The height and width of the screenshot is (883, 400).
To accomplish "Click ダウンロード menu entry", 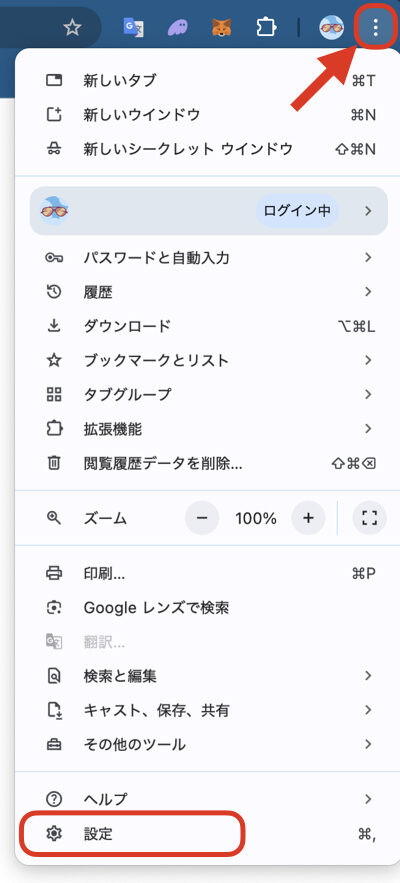I will click(208, 326).
